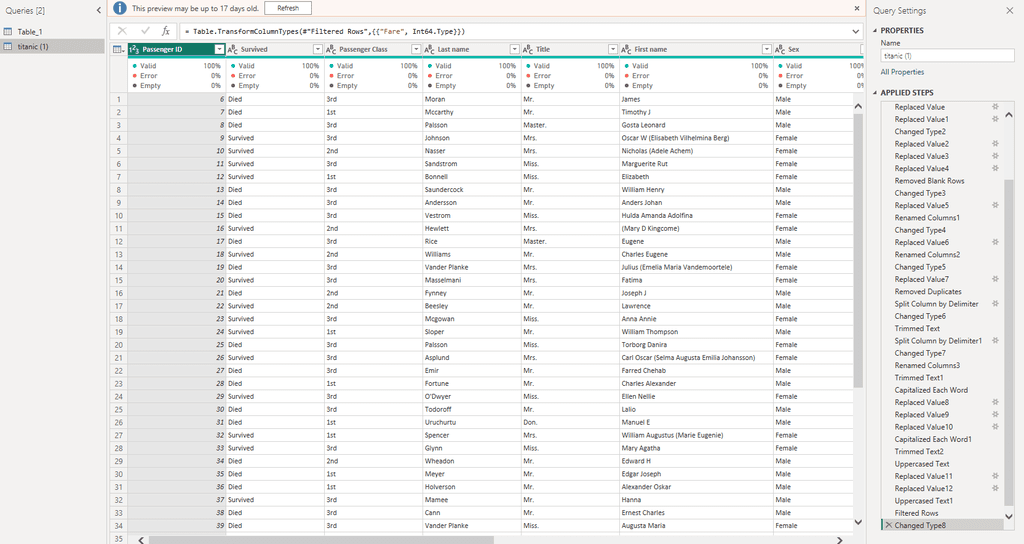
Task: Expand the formula bar chevron
Action: 856,31
